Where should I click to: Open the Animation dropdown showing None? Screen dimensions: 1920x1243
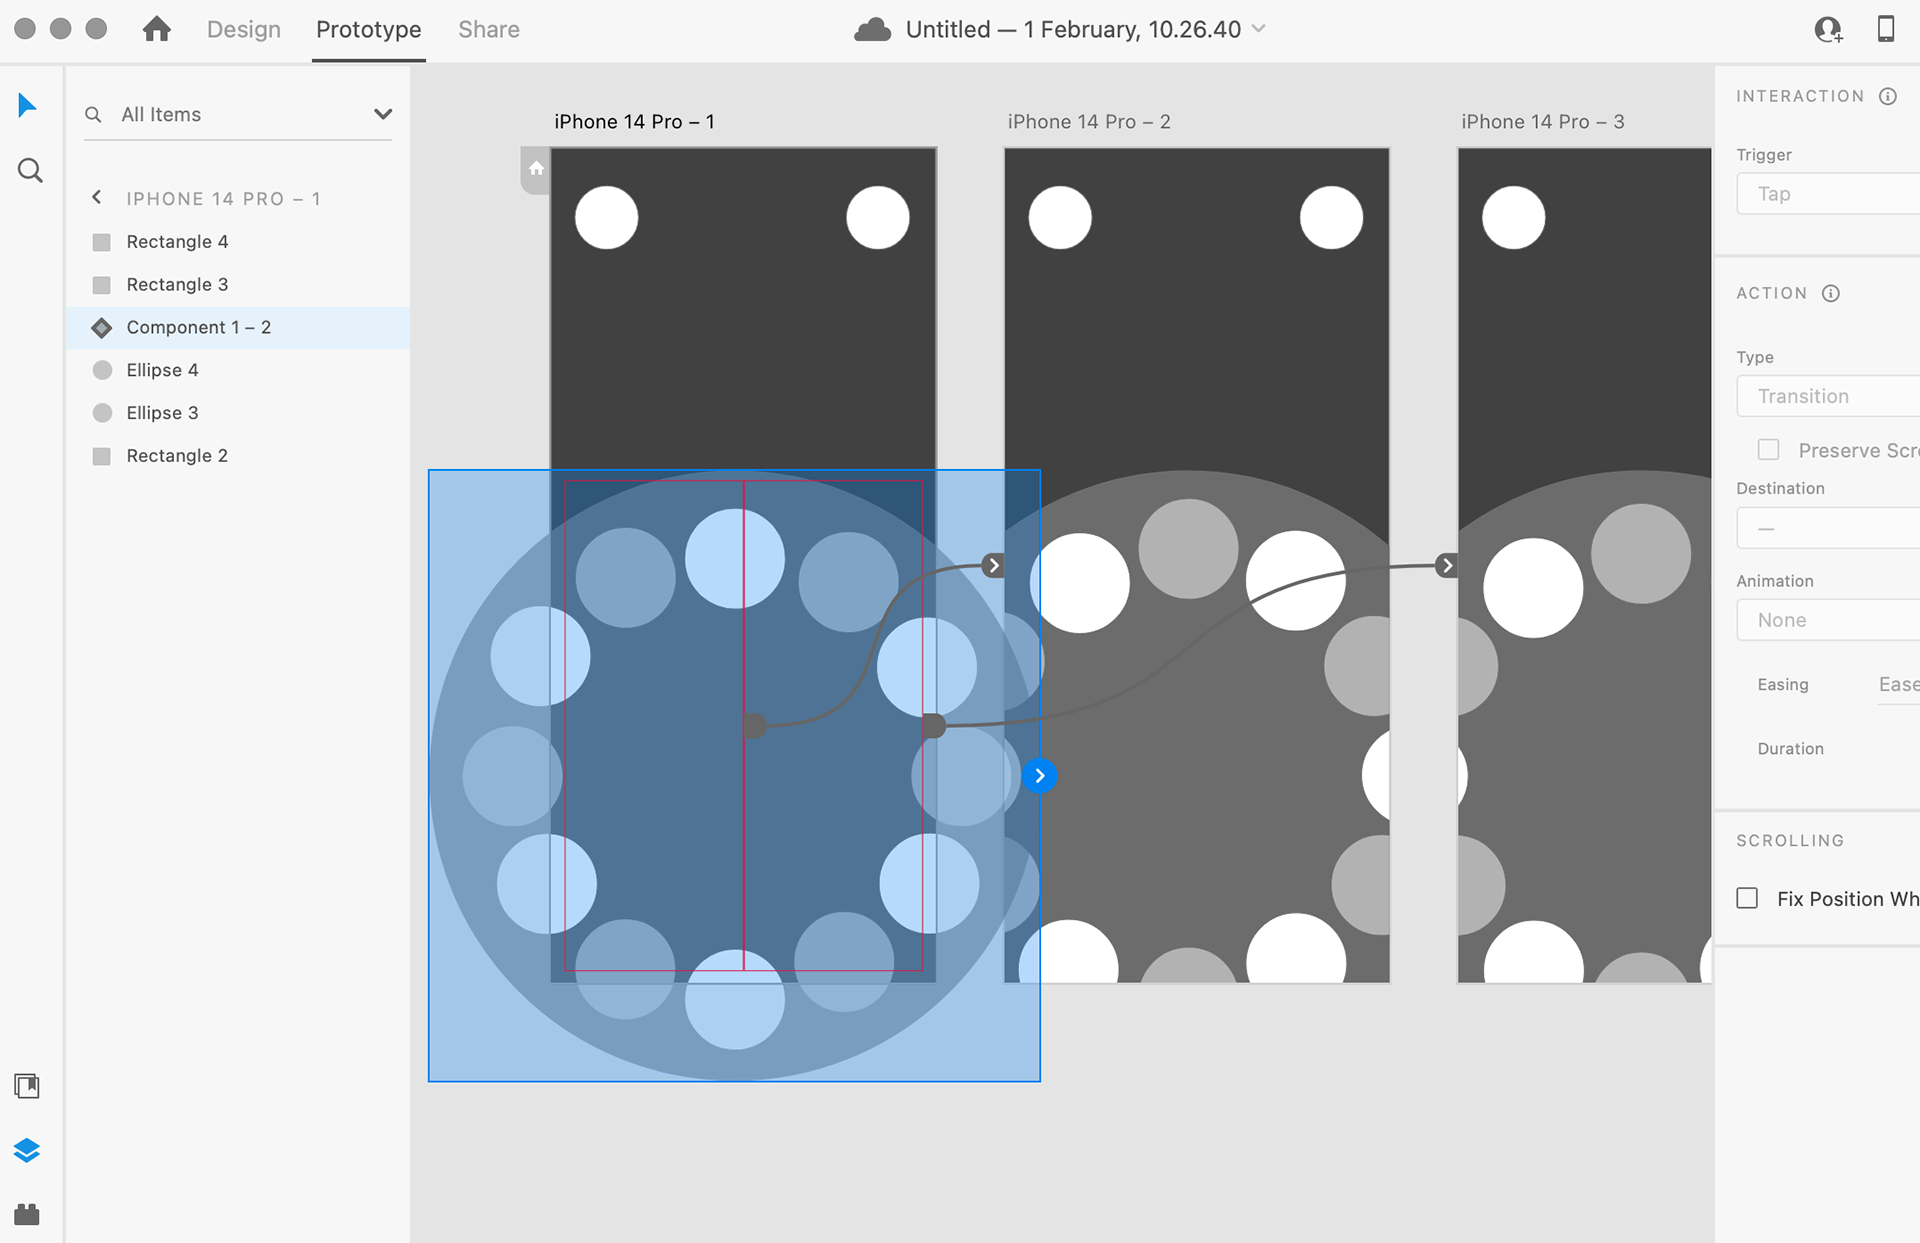tap(1828, 620)
